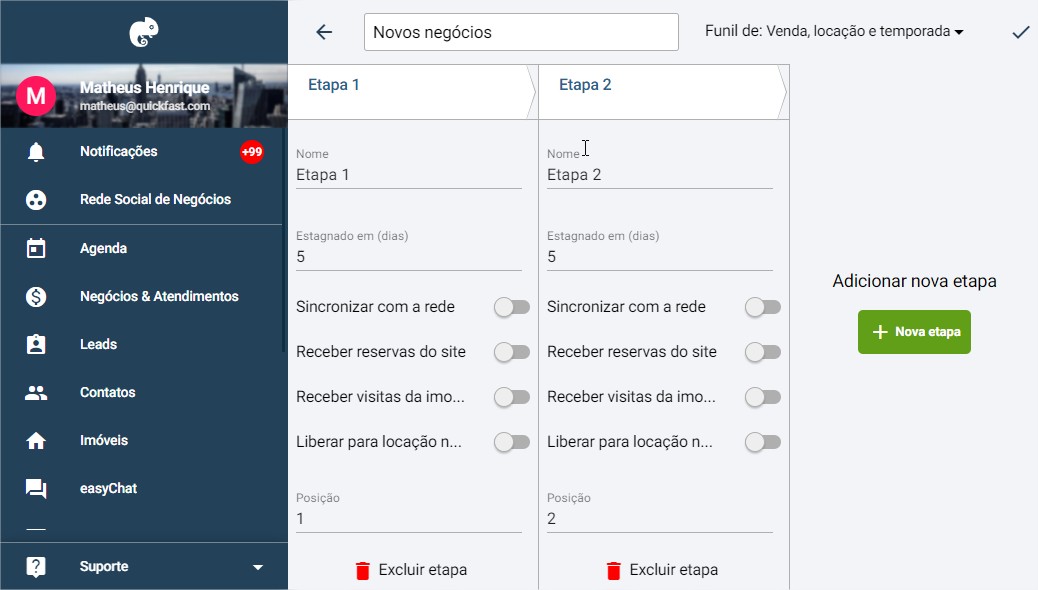Click the Novos negócios name field
Viewport: 1038px width, 590px height.
521,32
